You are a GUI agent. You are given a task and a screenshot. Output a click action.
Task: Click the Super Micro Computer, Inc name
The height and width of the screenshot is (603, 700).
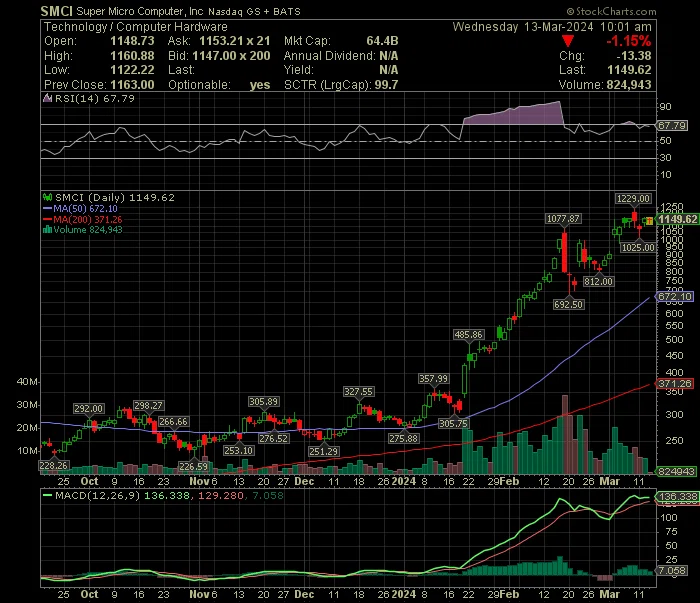(140, 11)
